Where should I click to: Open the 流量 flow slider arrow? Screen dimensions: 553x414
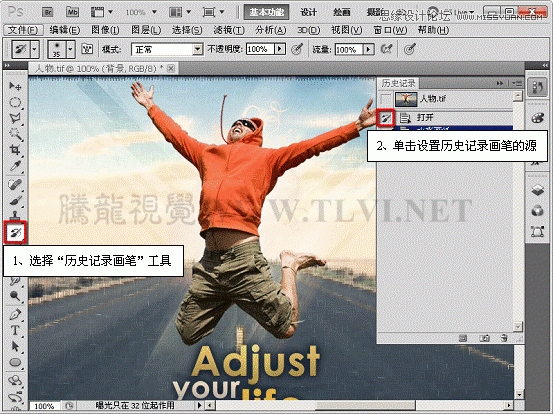click(369, 49)
